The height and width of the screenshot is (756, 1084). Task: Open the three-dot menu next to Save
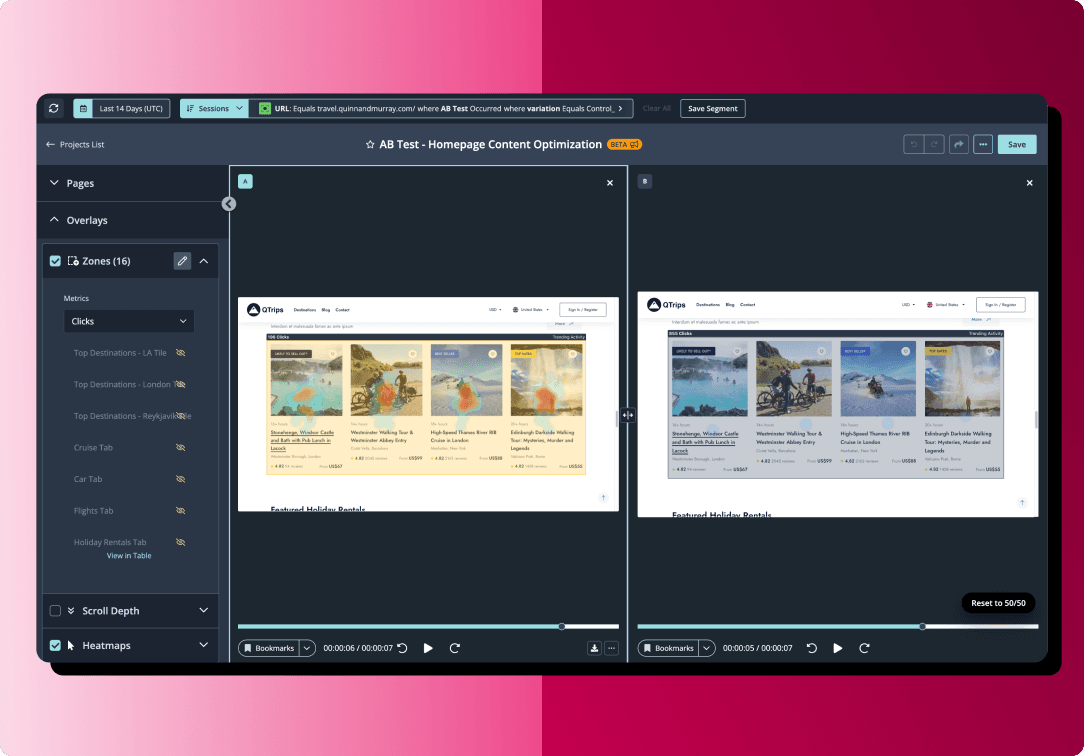point(983,144)
